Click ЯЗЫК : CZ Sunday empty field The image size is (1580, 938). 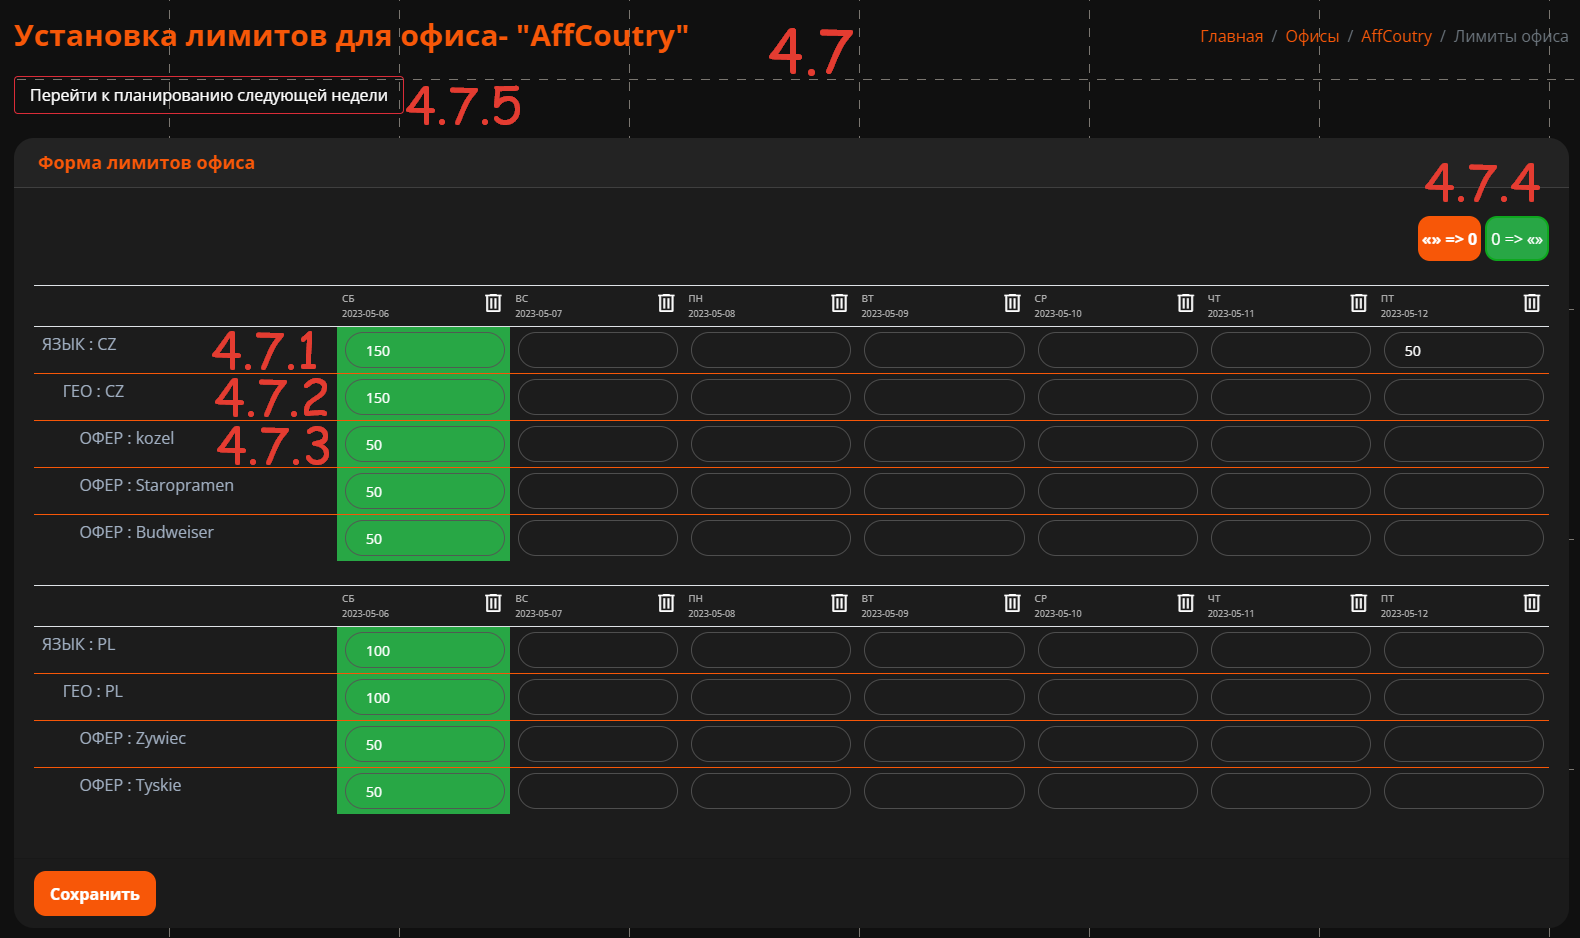[598, 350]
